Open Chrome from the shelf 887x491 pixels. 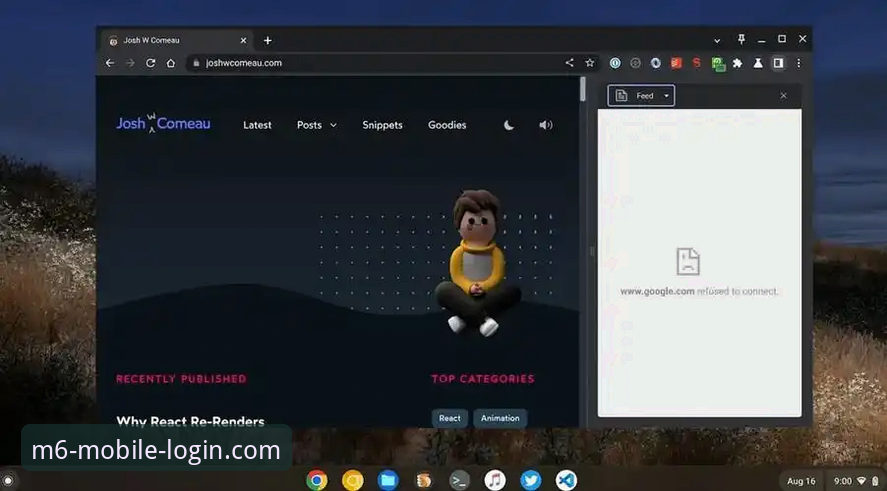click(317, 480)
